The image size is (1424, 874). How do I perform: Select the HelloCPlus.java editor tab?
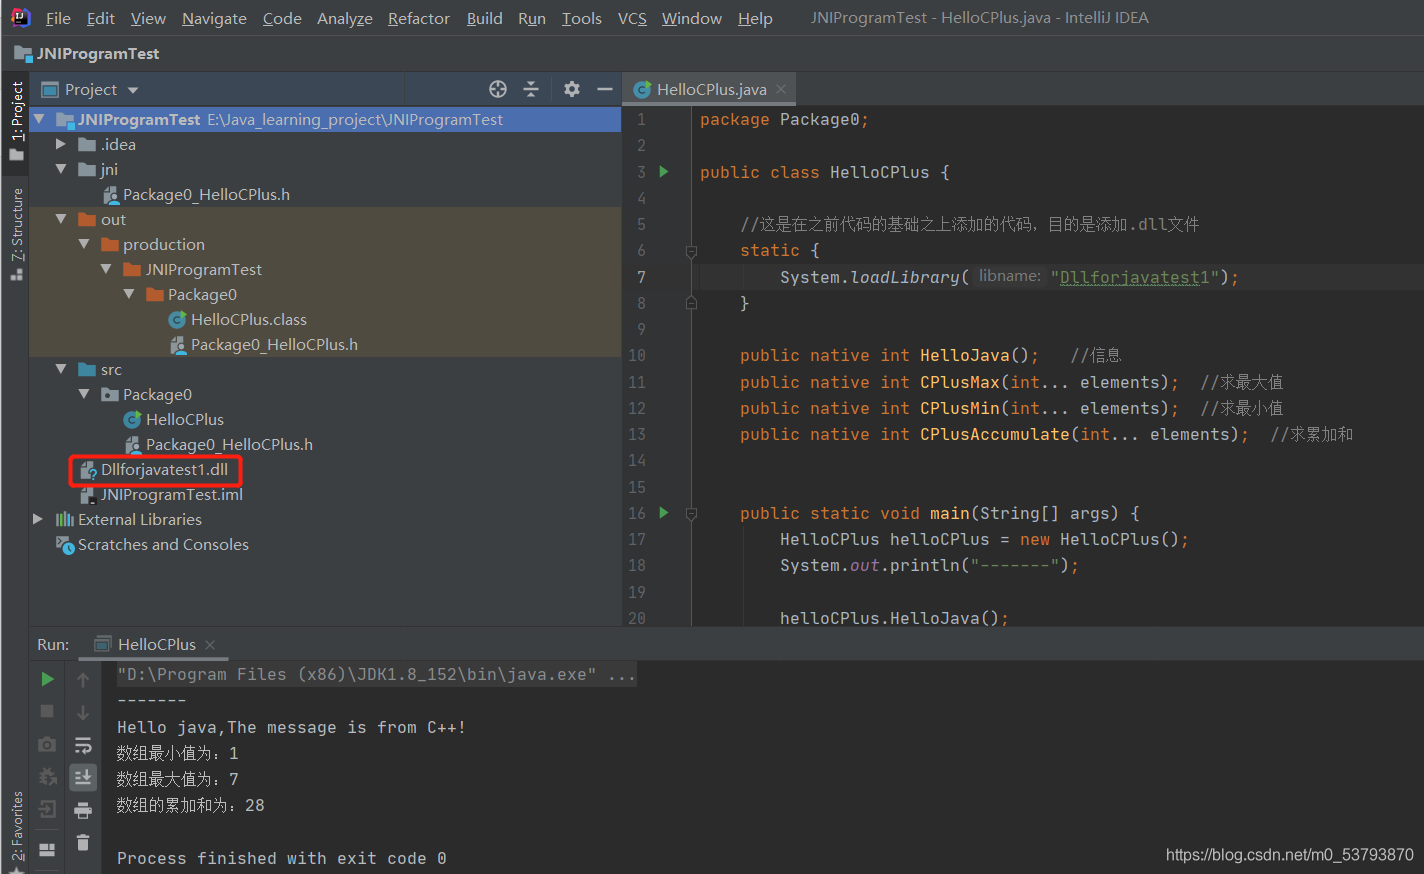pyautogui.click(x=711, y=89)
